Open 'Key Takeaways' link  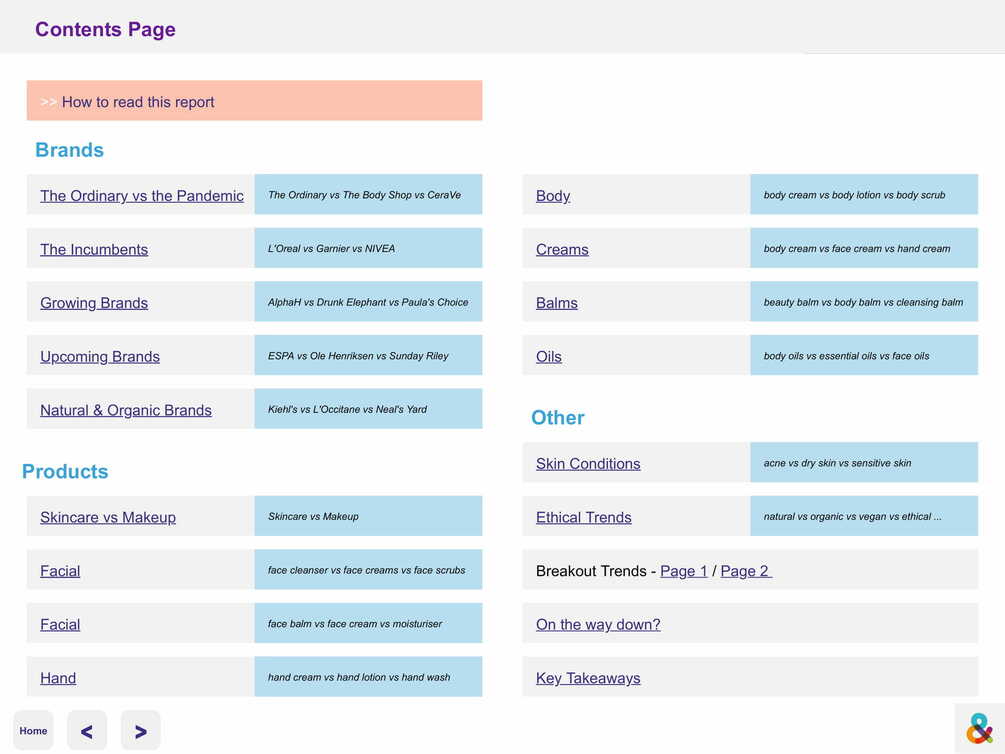point(588,678)
